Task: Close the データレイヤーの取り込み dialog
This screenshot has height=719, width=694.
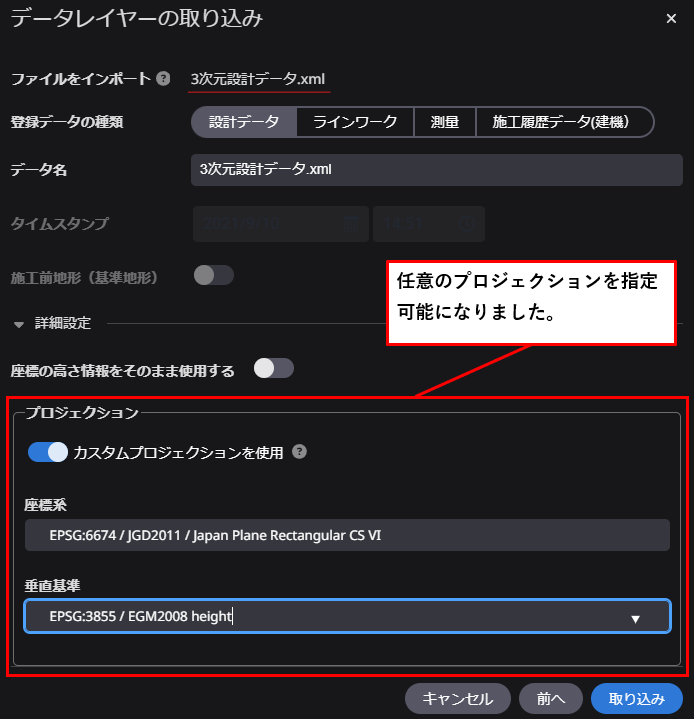Action: (671, 19)
